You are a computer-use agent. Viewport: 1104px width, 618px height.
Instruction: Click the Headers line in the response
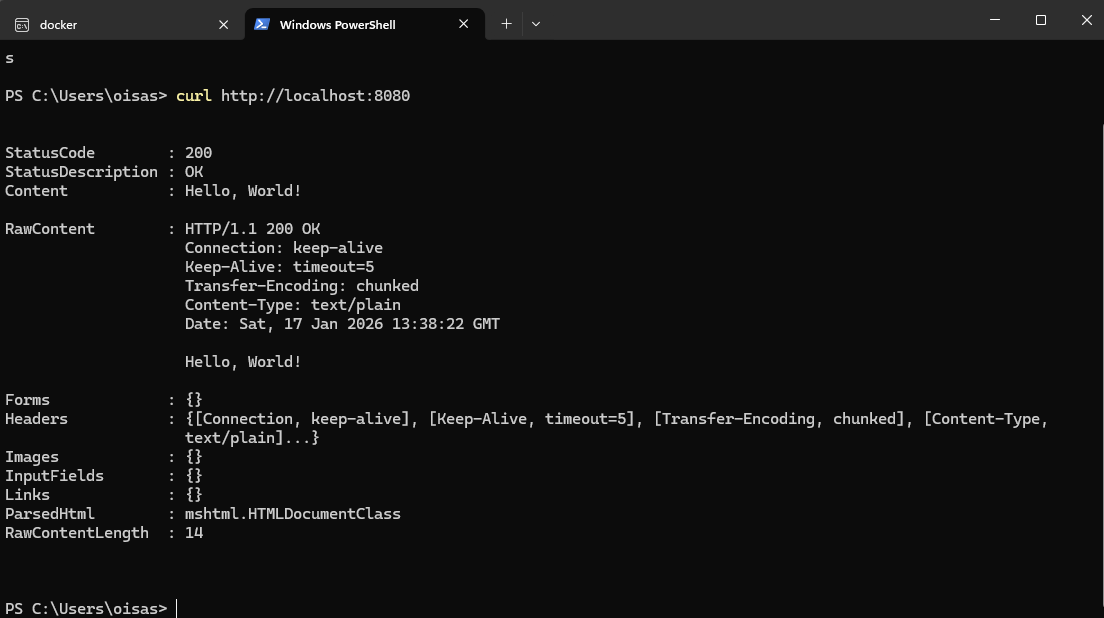(37, 418)
